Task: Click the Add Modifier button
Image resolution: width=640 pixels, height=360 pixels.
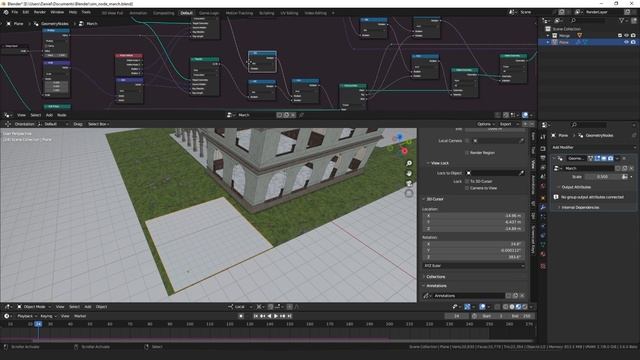Action: 593,147
